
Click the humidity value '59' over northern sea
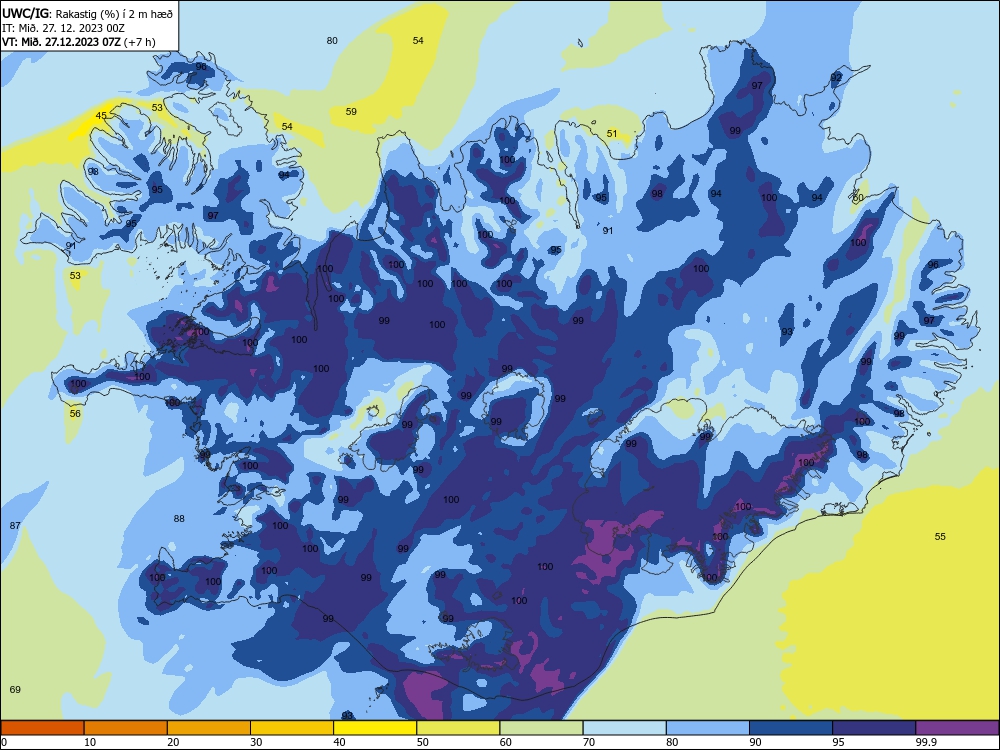click(351, 112)
